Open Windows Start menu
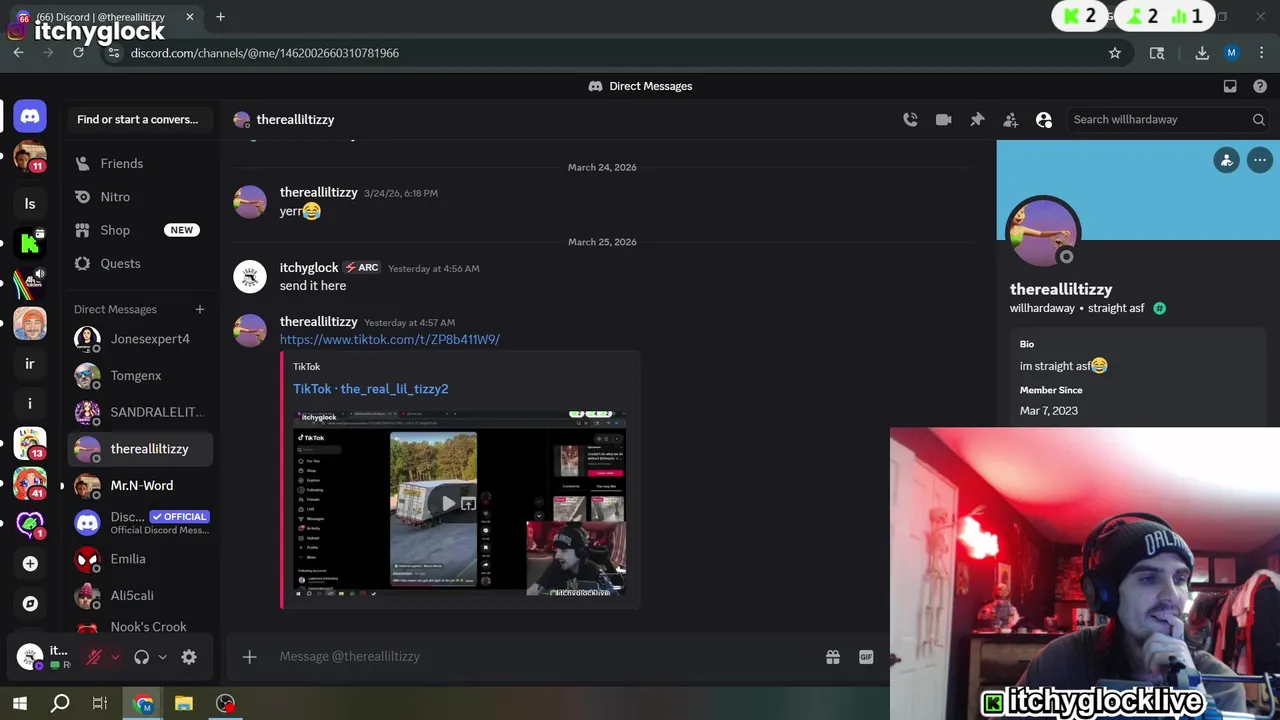1280x720 pixels. point(20,703)
